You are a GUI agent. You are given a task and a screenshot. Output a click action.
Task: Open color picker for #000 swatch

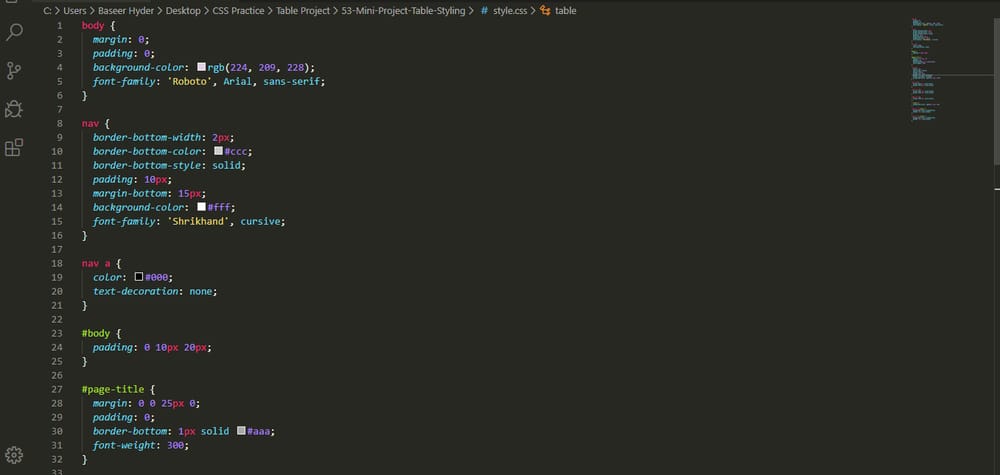coord(139,277)
